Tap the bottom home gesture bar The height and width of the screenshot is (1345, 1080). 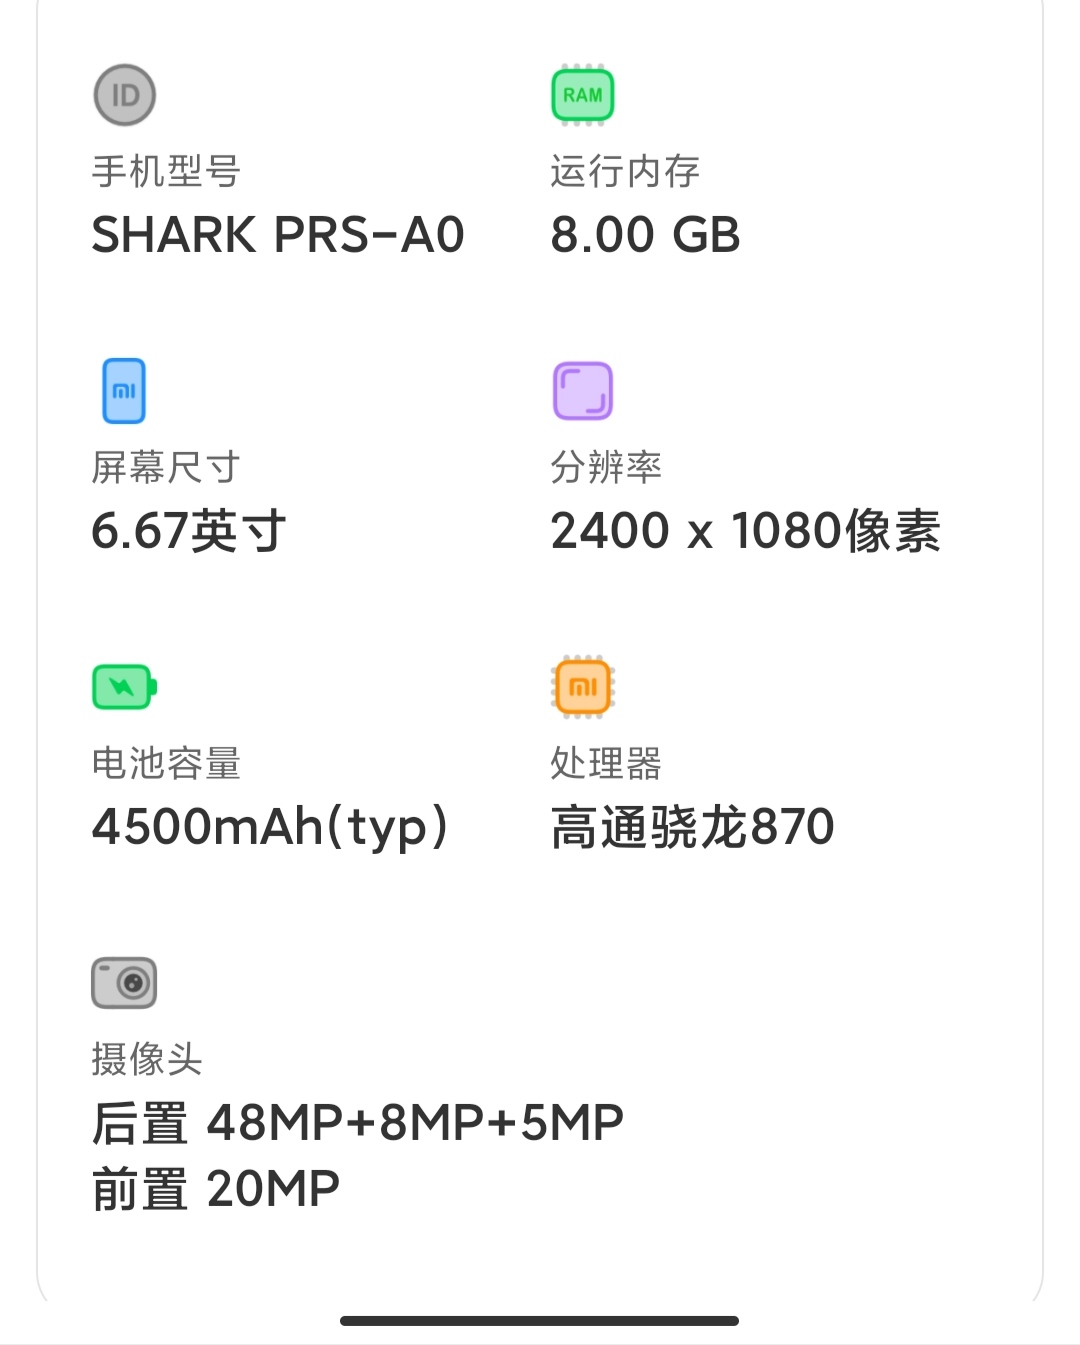click(x=540, y=1321)
